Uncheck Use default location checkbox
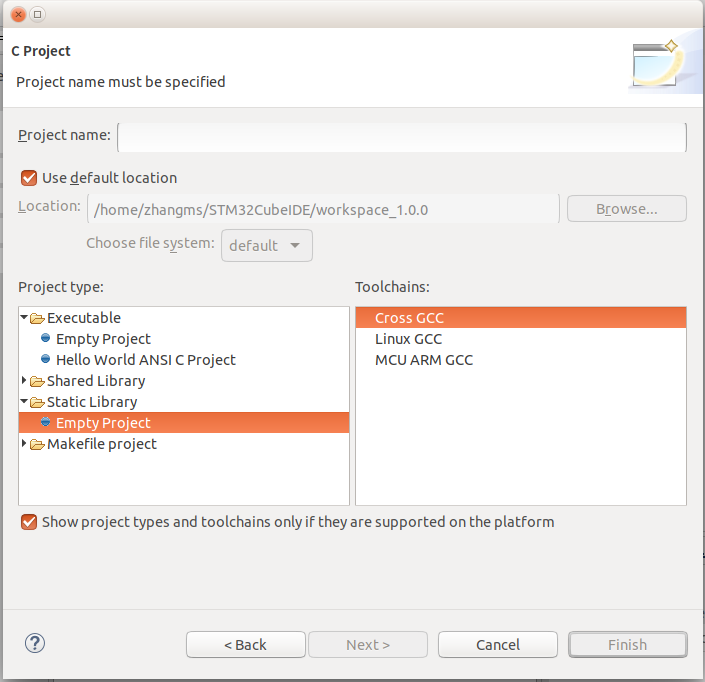Viewport: 705px width, 682px height. tap(29, 178)
